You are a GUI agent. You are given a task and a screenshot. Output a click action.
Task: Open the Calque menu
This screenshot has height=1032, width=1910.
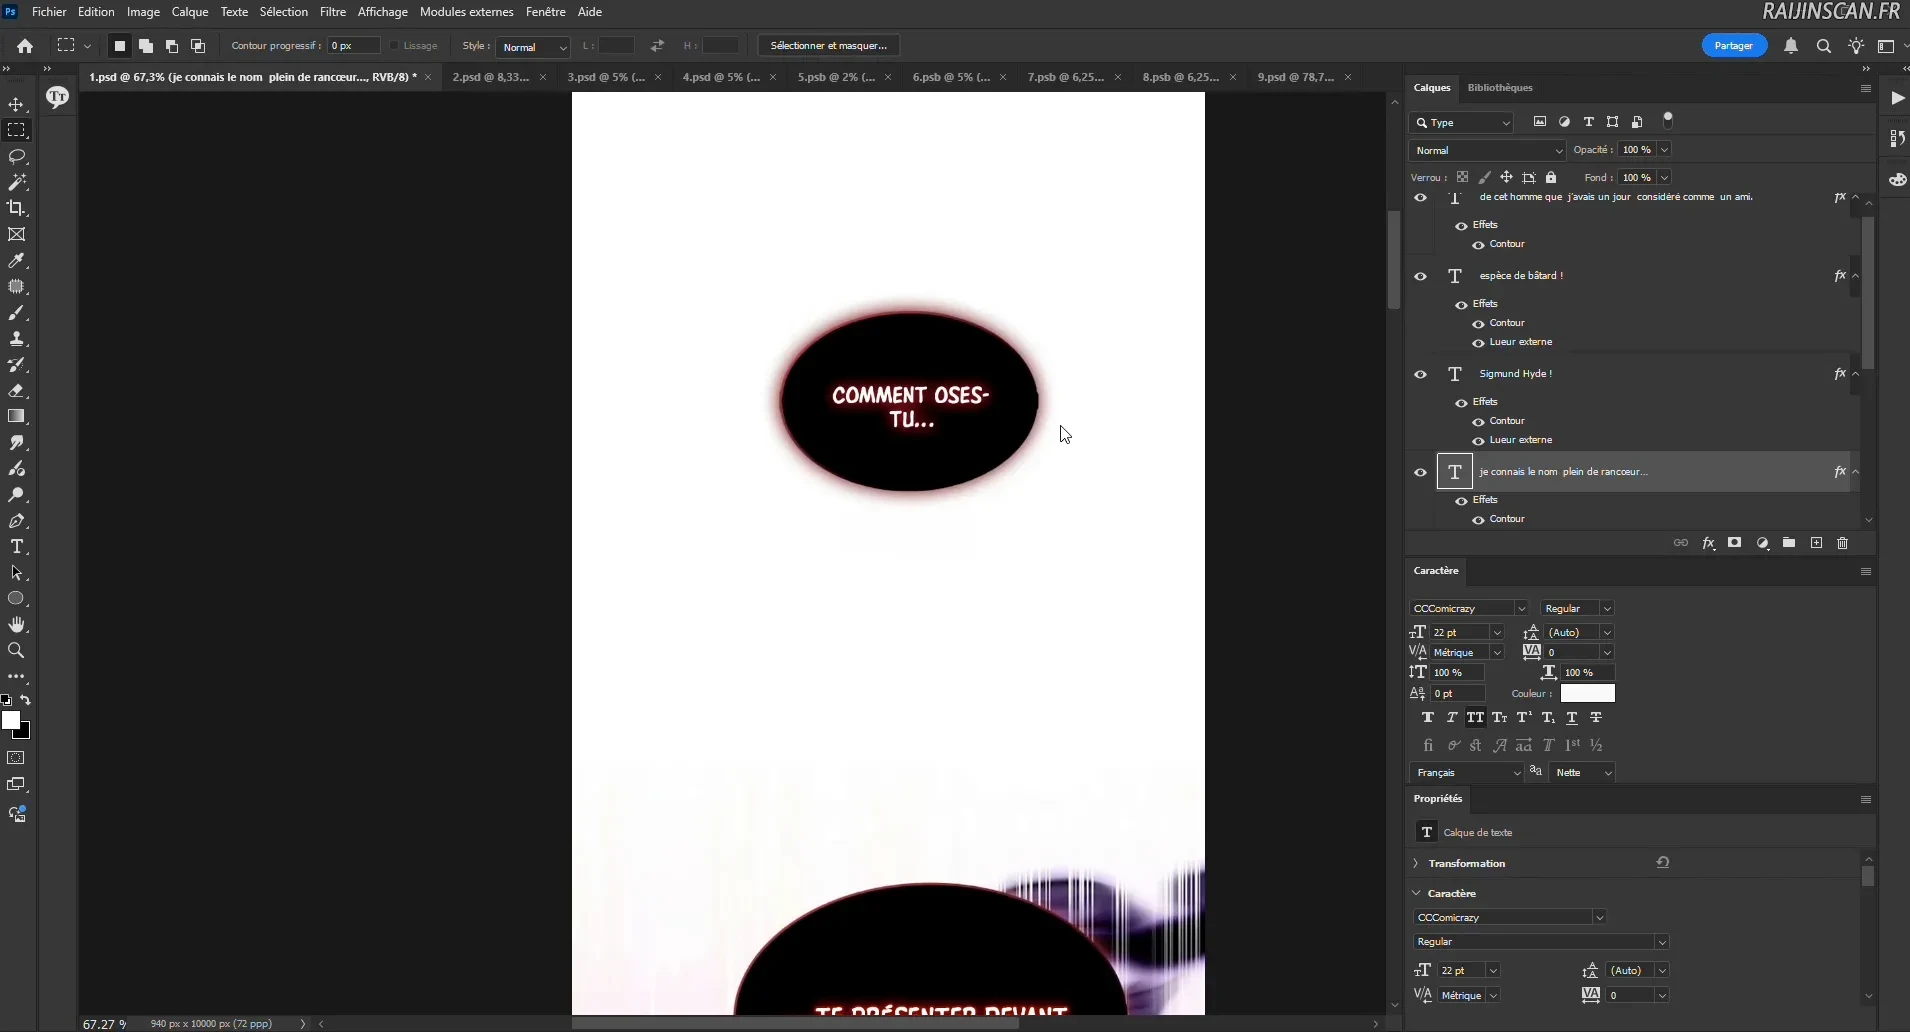coord(190,12)
